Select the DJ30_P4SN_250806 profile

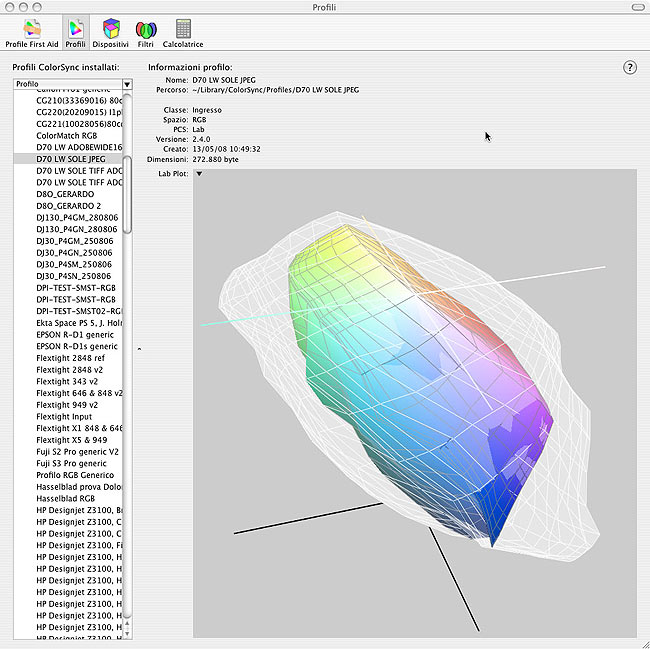[x=68, y=276]
